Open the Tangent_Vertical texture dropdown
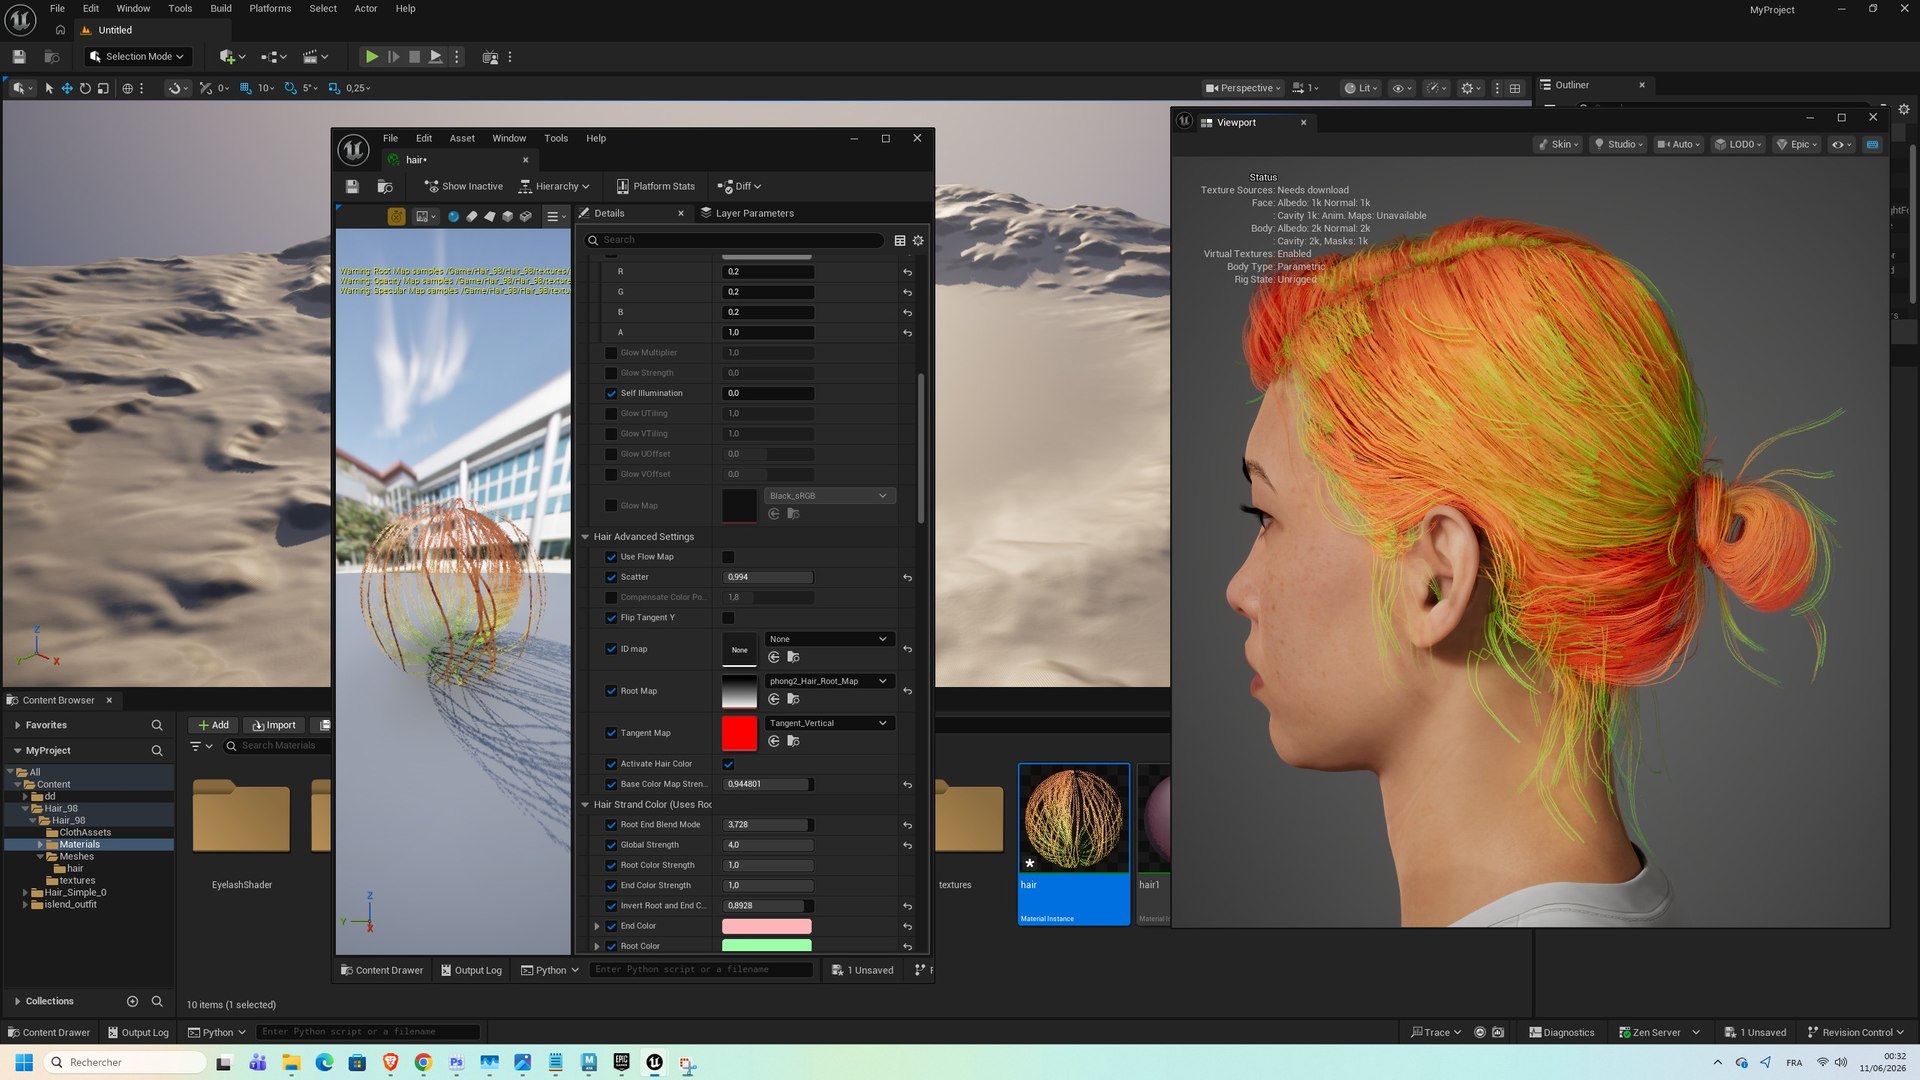This screenshot has width=1920, height=1080. coord(828,723)
